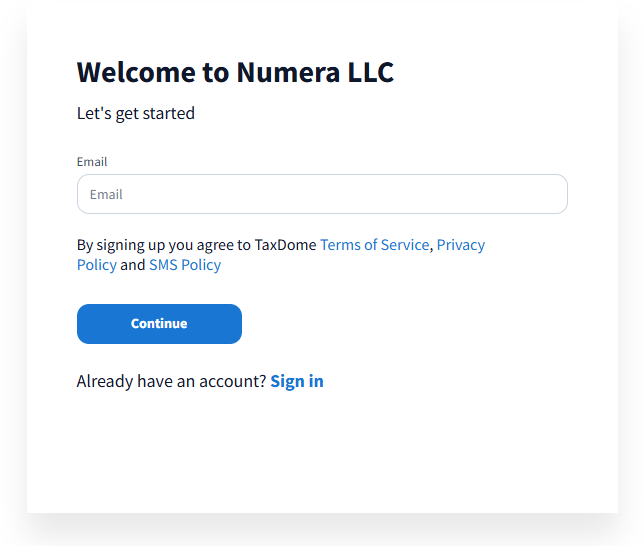
Task: Select the bold Sign in text
Action: [x=297, y=381]
